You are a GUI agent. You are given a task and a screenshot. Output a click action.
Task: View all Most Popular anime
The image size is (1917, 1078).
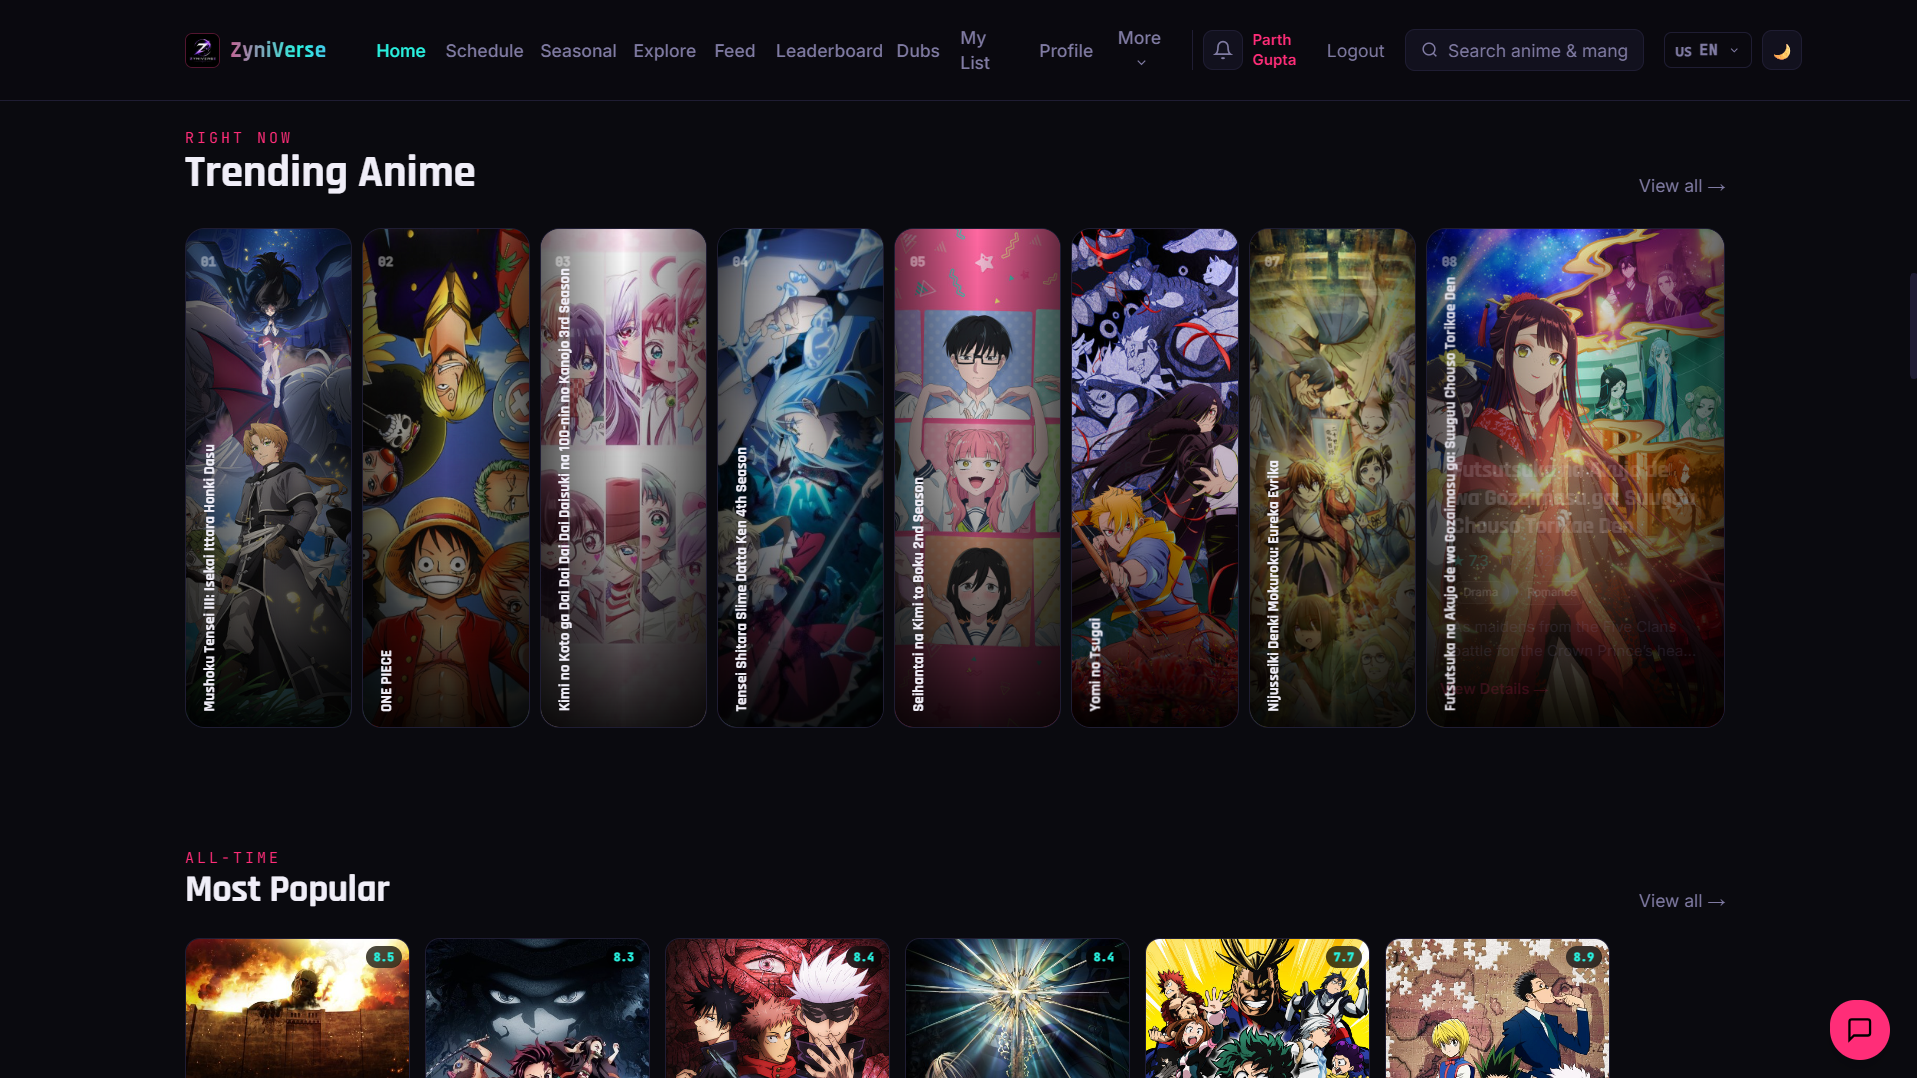click(x=1681, y=901)
